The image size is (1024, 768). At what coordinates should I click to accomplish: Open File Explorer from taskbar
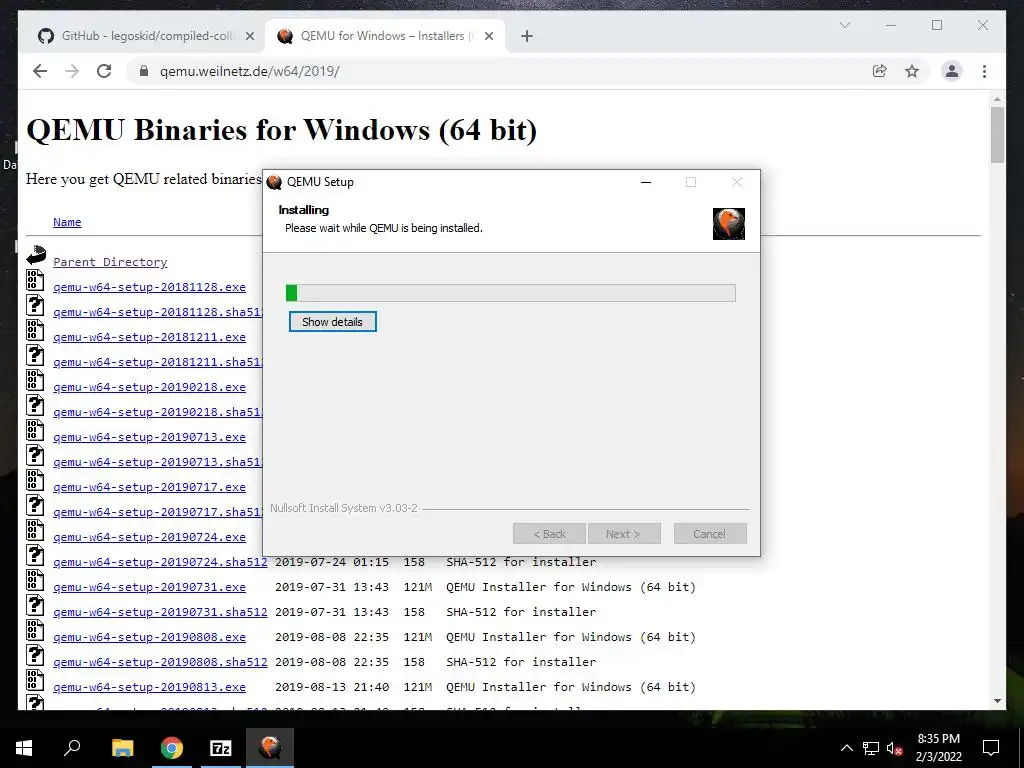pos(122,748)
